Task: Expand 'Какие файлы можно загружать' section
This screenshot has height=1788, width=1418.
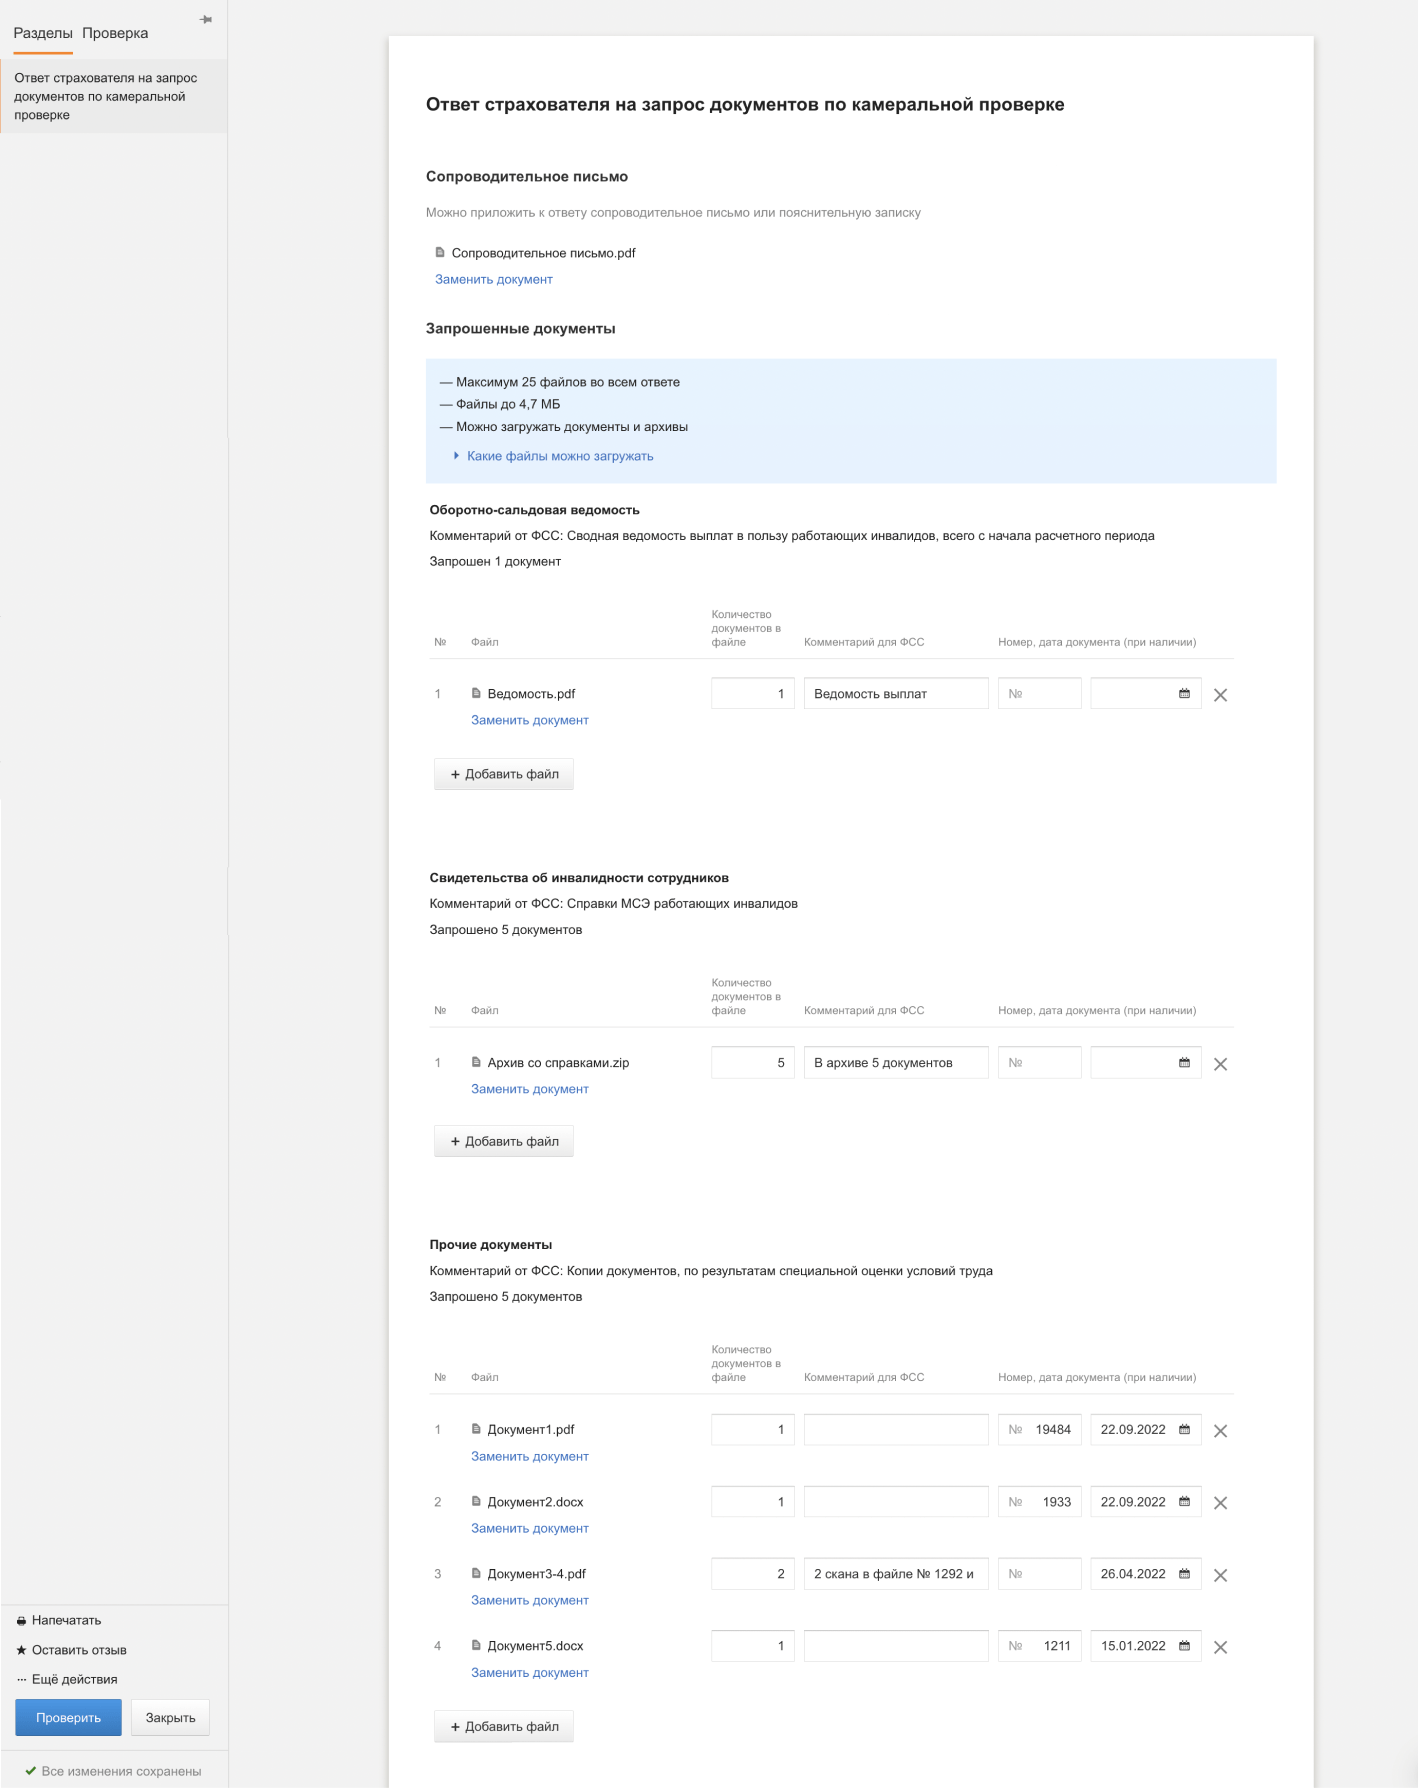Action: 559,456
